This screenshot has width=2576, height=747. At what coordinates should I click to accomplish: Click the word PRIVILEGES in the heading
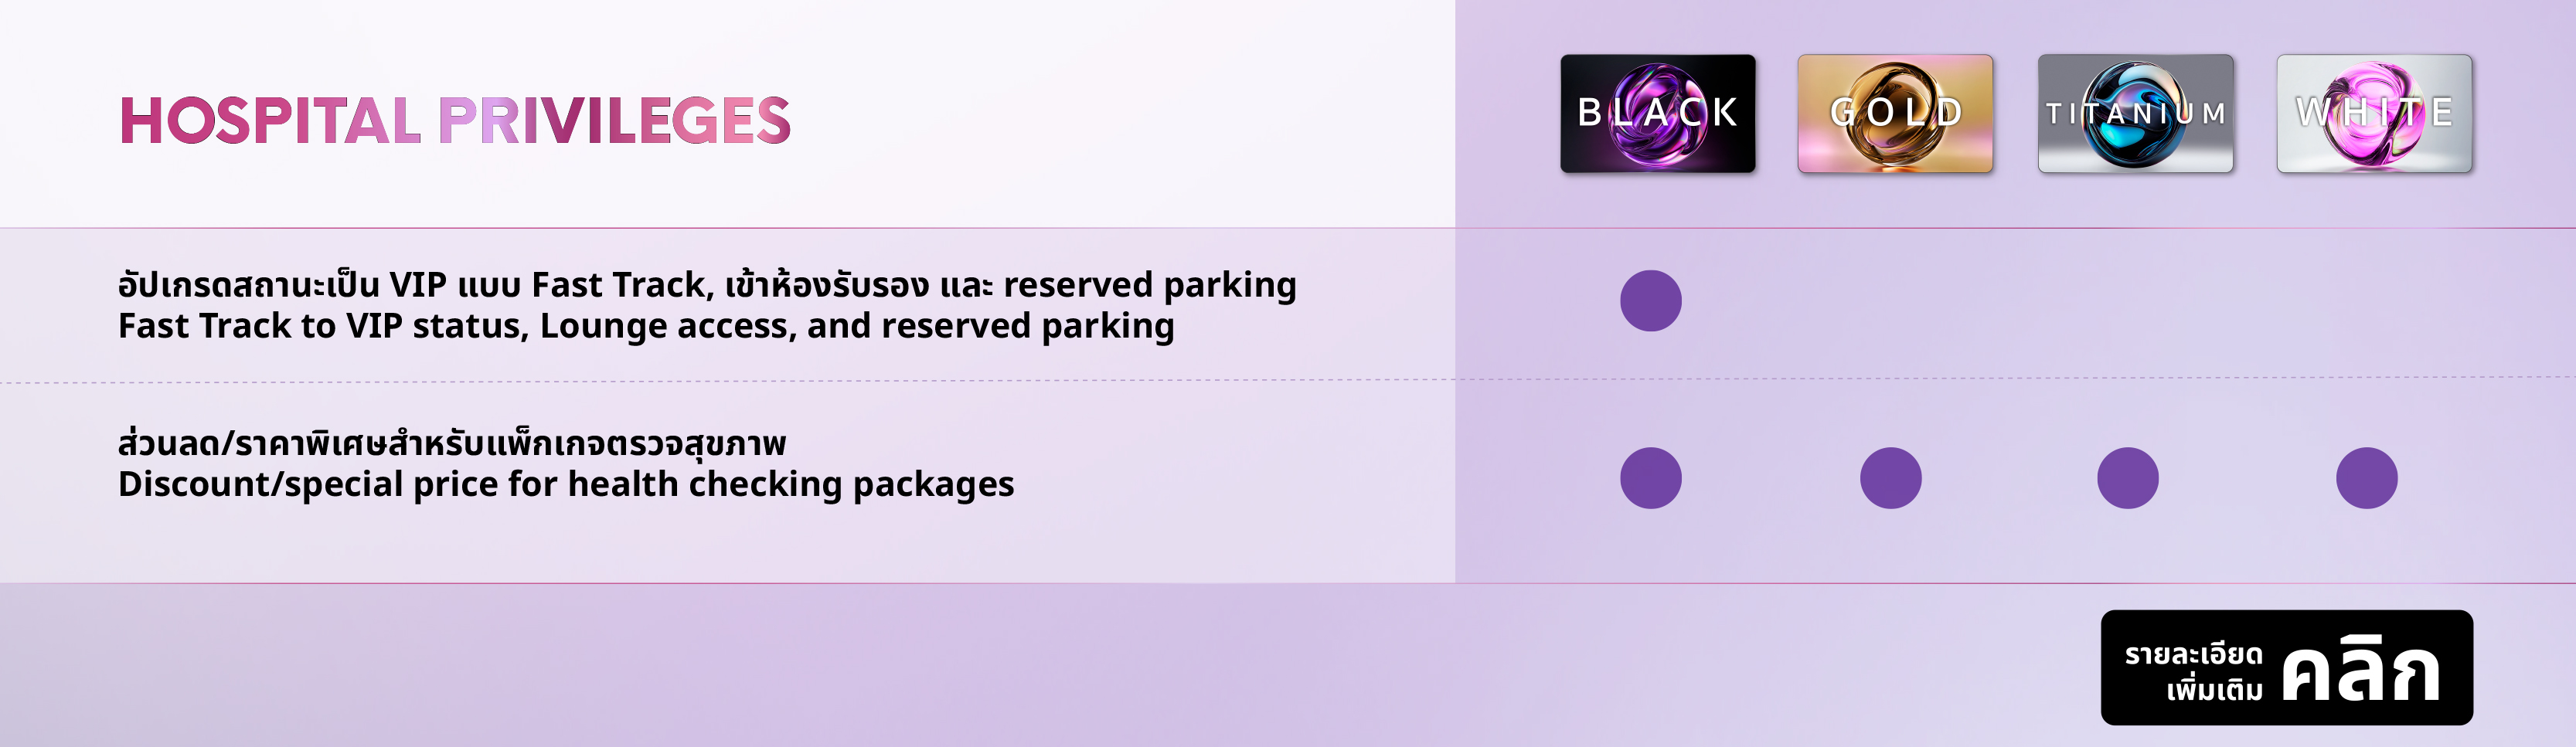pyautogui.click(x=614, y=121)
